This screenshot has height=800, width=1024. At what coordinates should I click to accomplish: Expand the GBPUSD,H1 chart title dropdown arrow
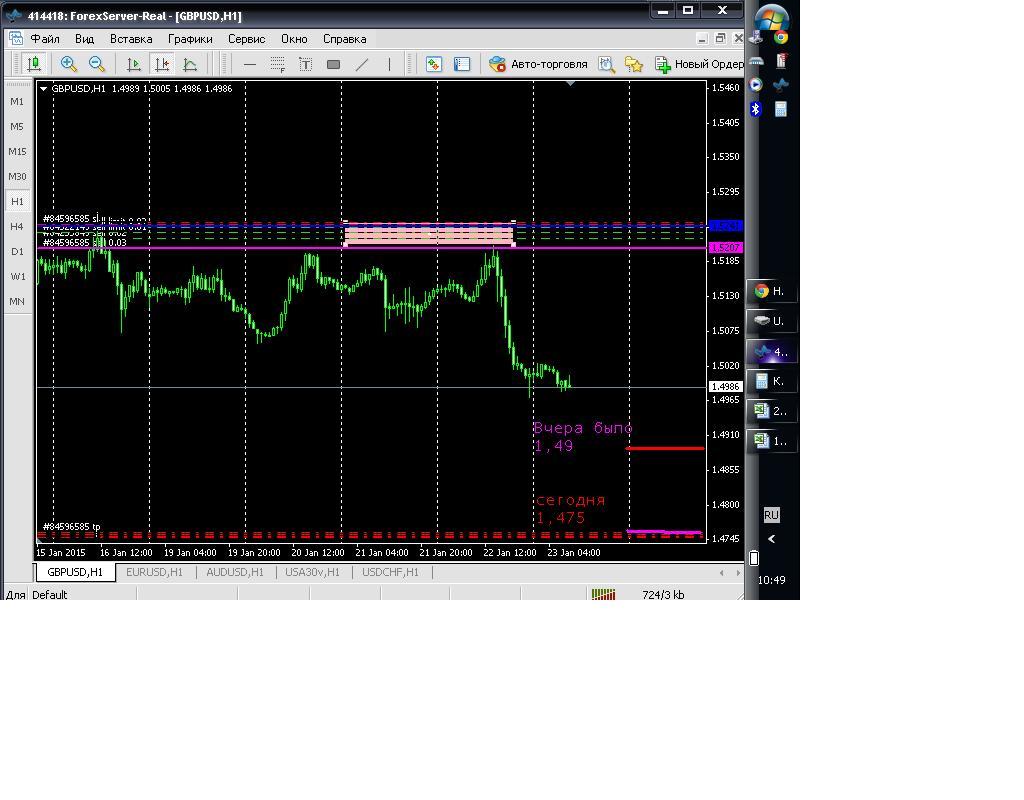coord(44,89)
